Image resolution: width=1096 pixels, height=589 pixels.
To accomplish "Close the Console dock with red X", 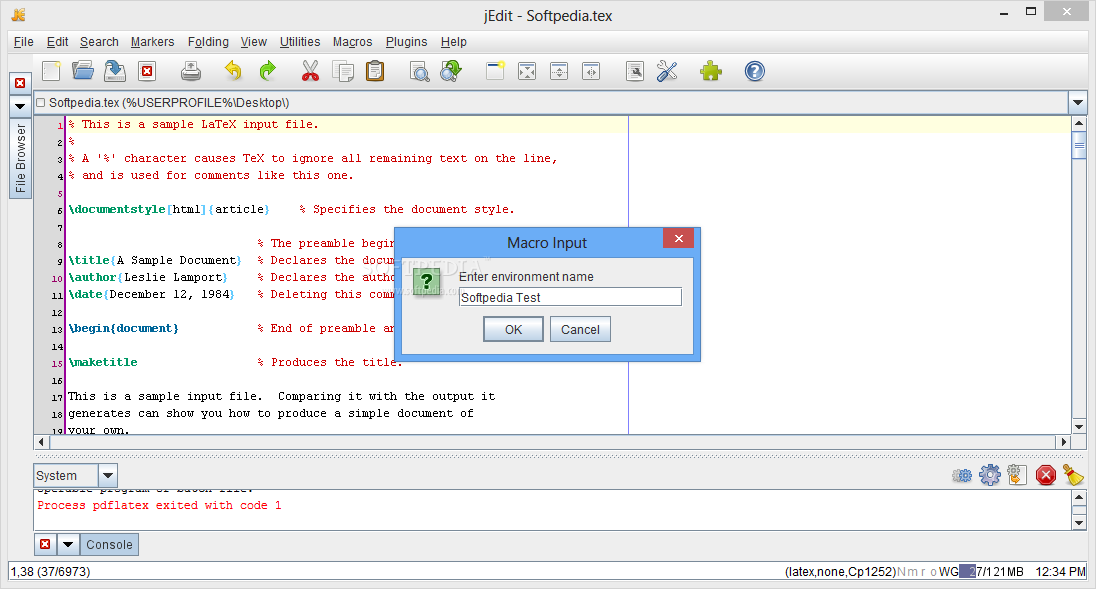I will tap(45, 544).
